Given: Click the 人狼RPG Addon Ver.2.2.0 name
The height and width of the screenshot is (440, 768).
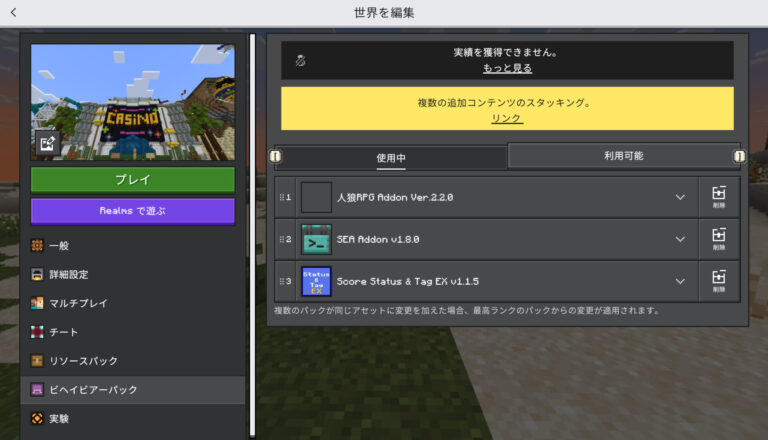Looking at the screenshot, I should click(395, 197).
